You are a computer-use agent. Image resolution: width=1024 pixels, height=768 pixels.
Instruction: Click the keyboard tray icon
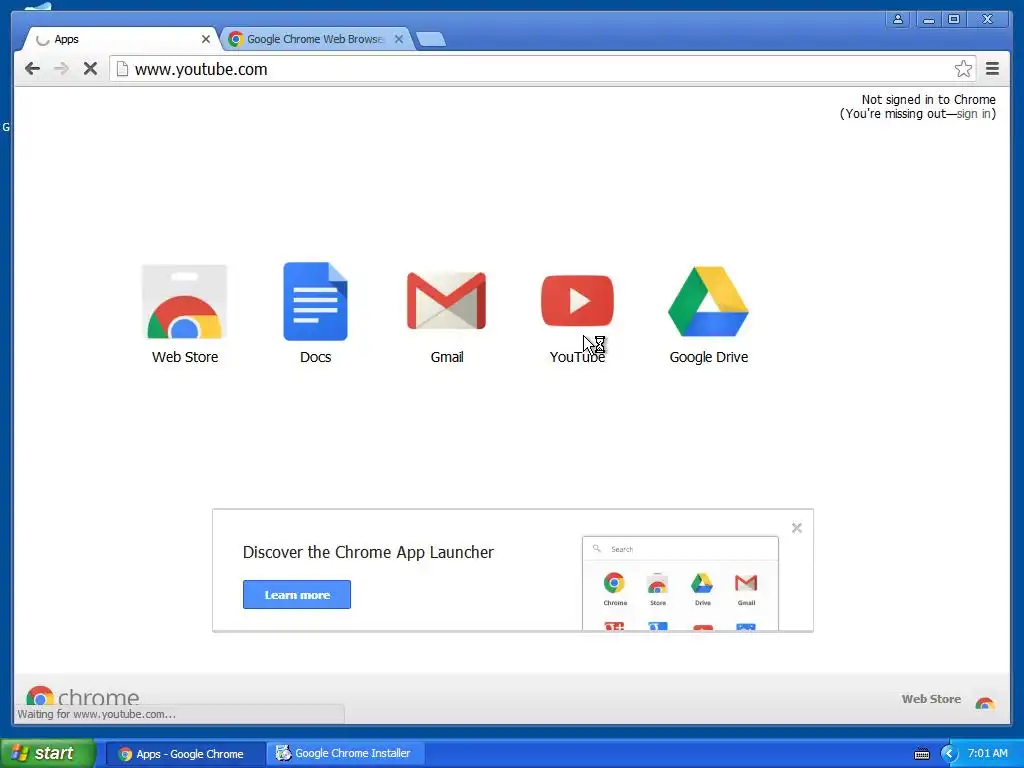click(x=921, y=754)
